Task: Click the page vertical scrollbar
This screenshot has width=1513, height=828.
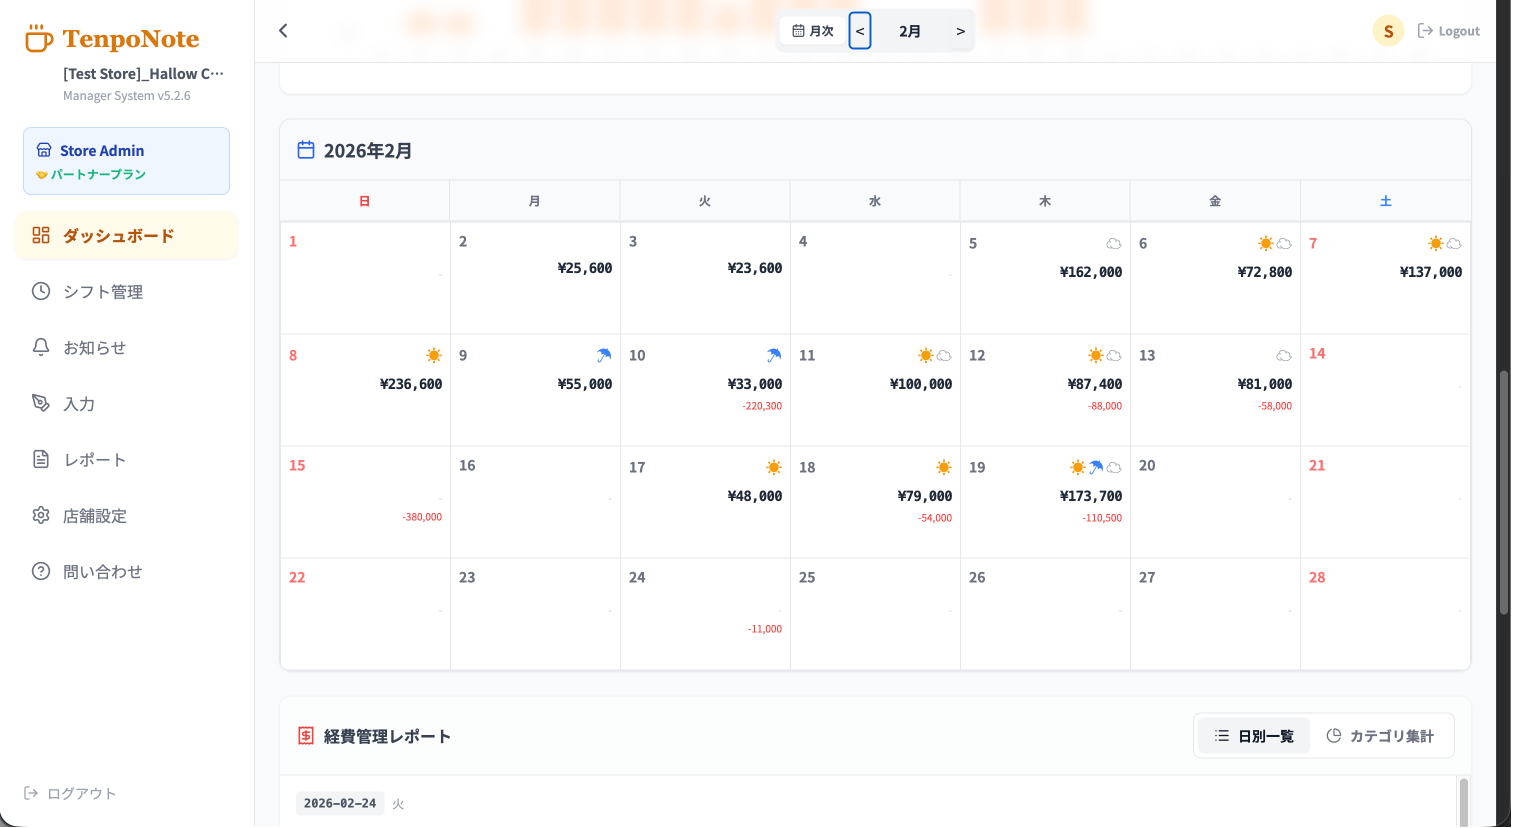Action: (x=1503, y=493)
